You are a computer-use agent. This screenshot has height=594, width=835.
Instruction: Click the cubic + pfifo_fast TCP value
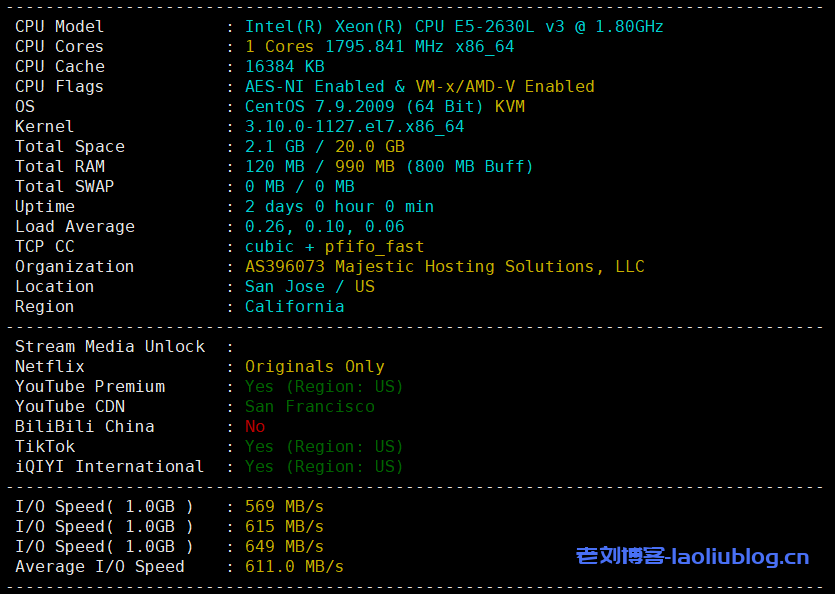[x=334, y=247]
